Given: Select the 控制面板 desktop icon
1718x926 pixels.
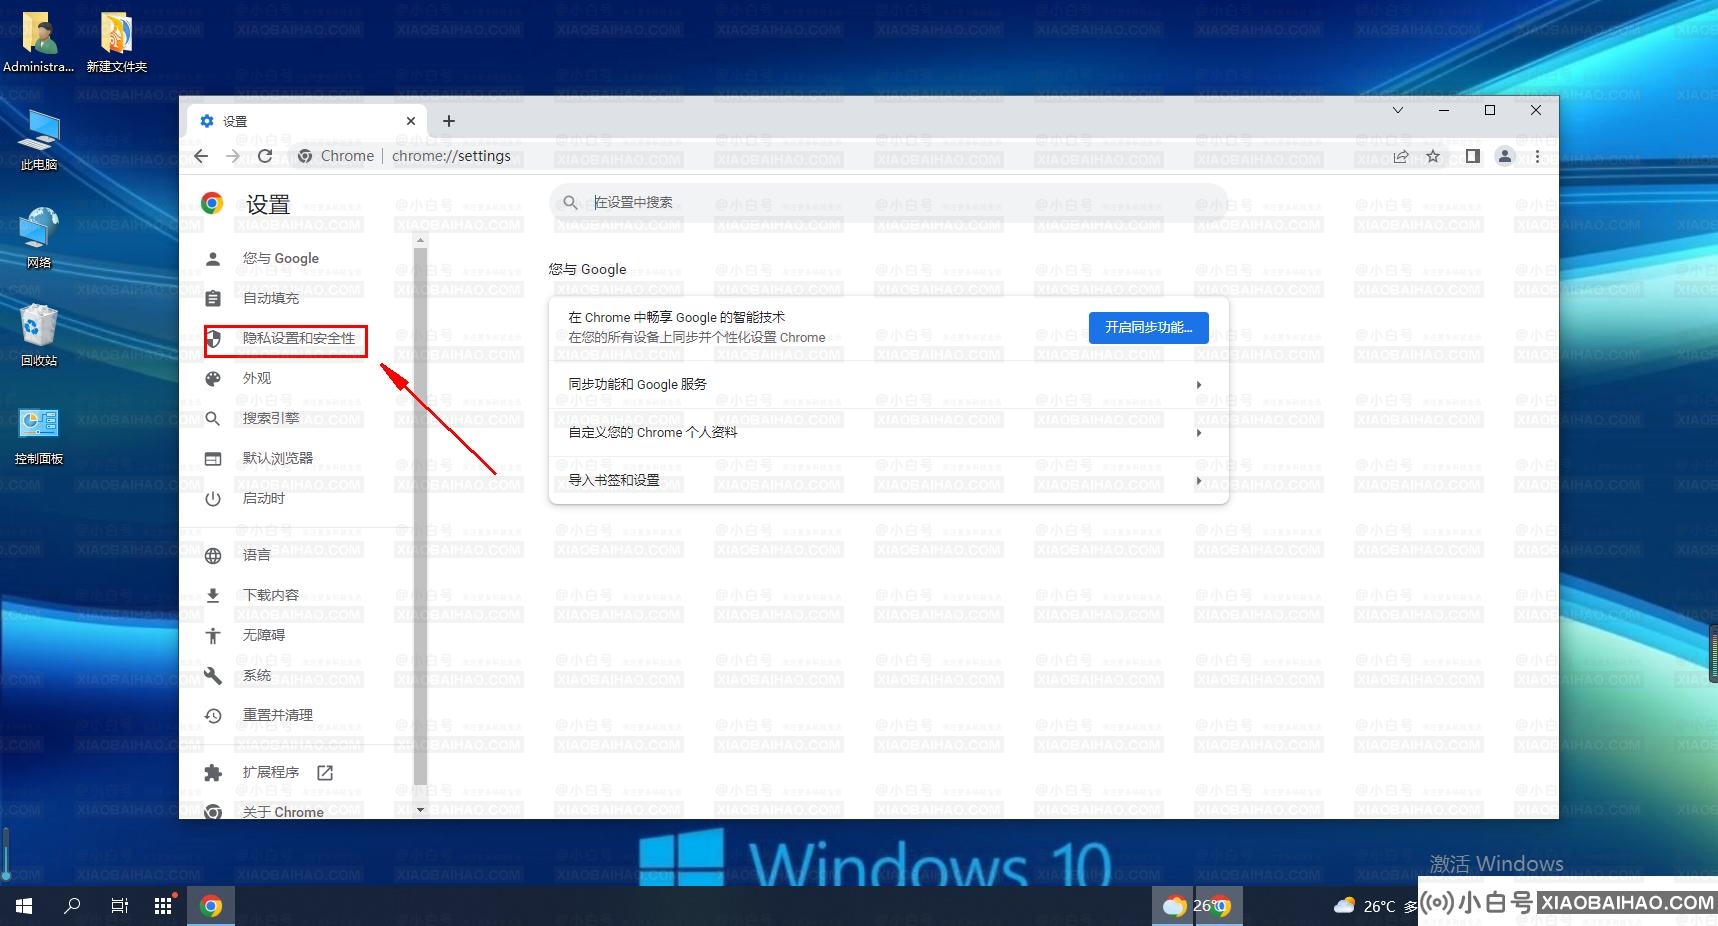Looking at the screenshot, I should pos(39,435).
